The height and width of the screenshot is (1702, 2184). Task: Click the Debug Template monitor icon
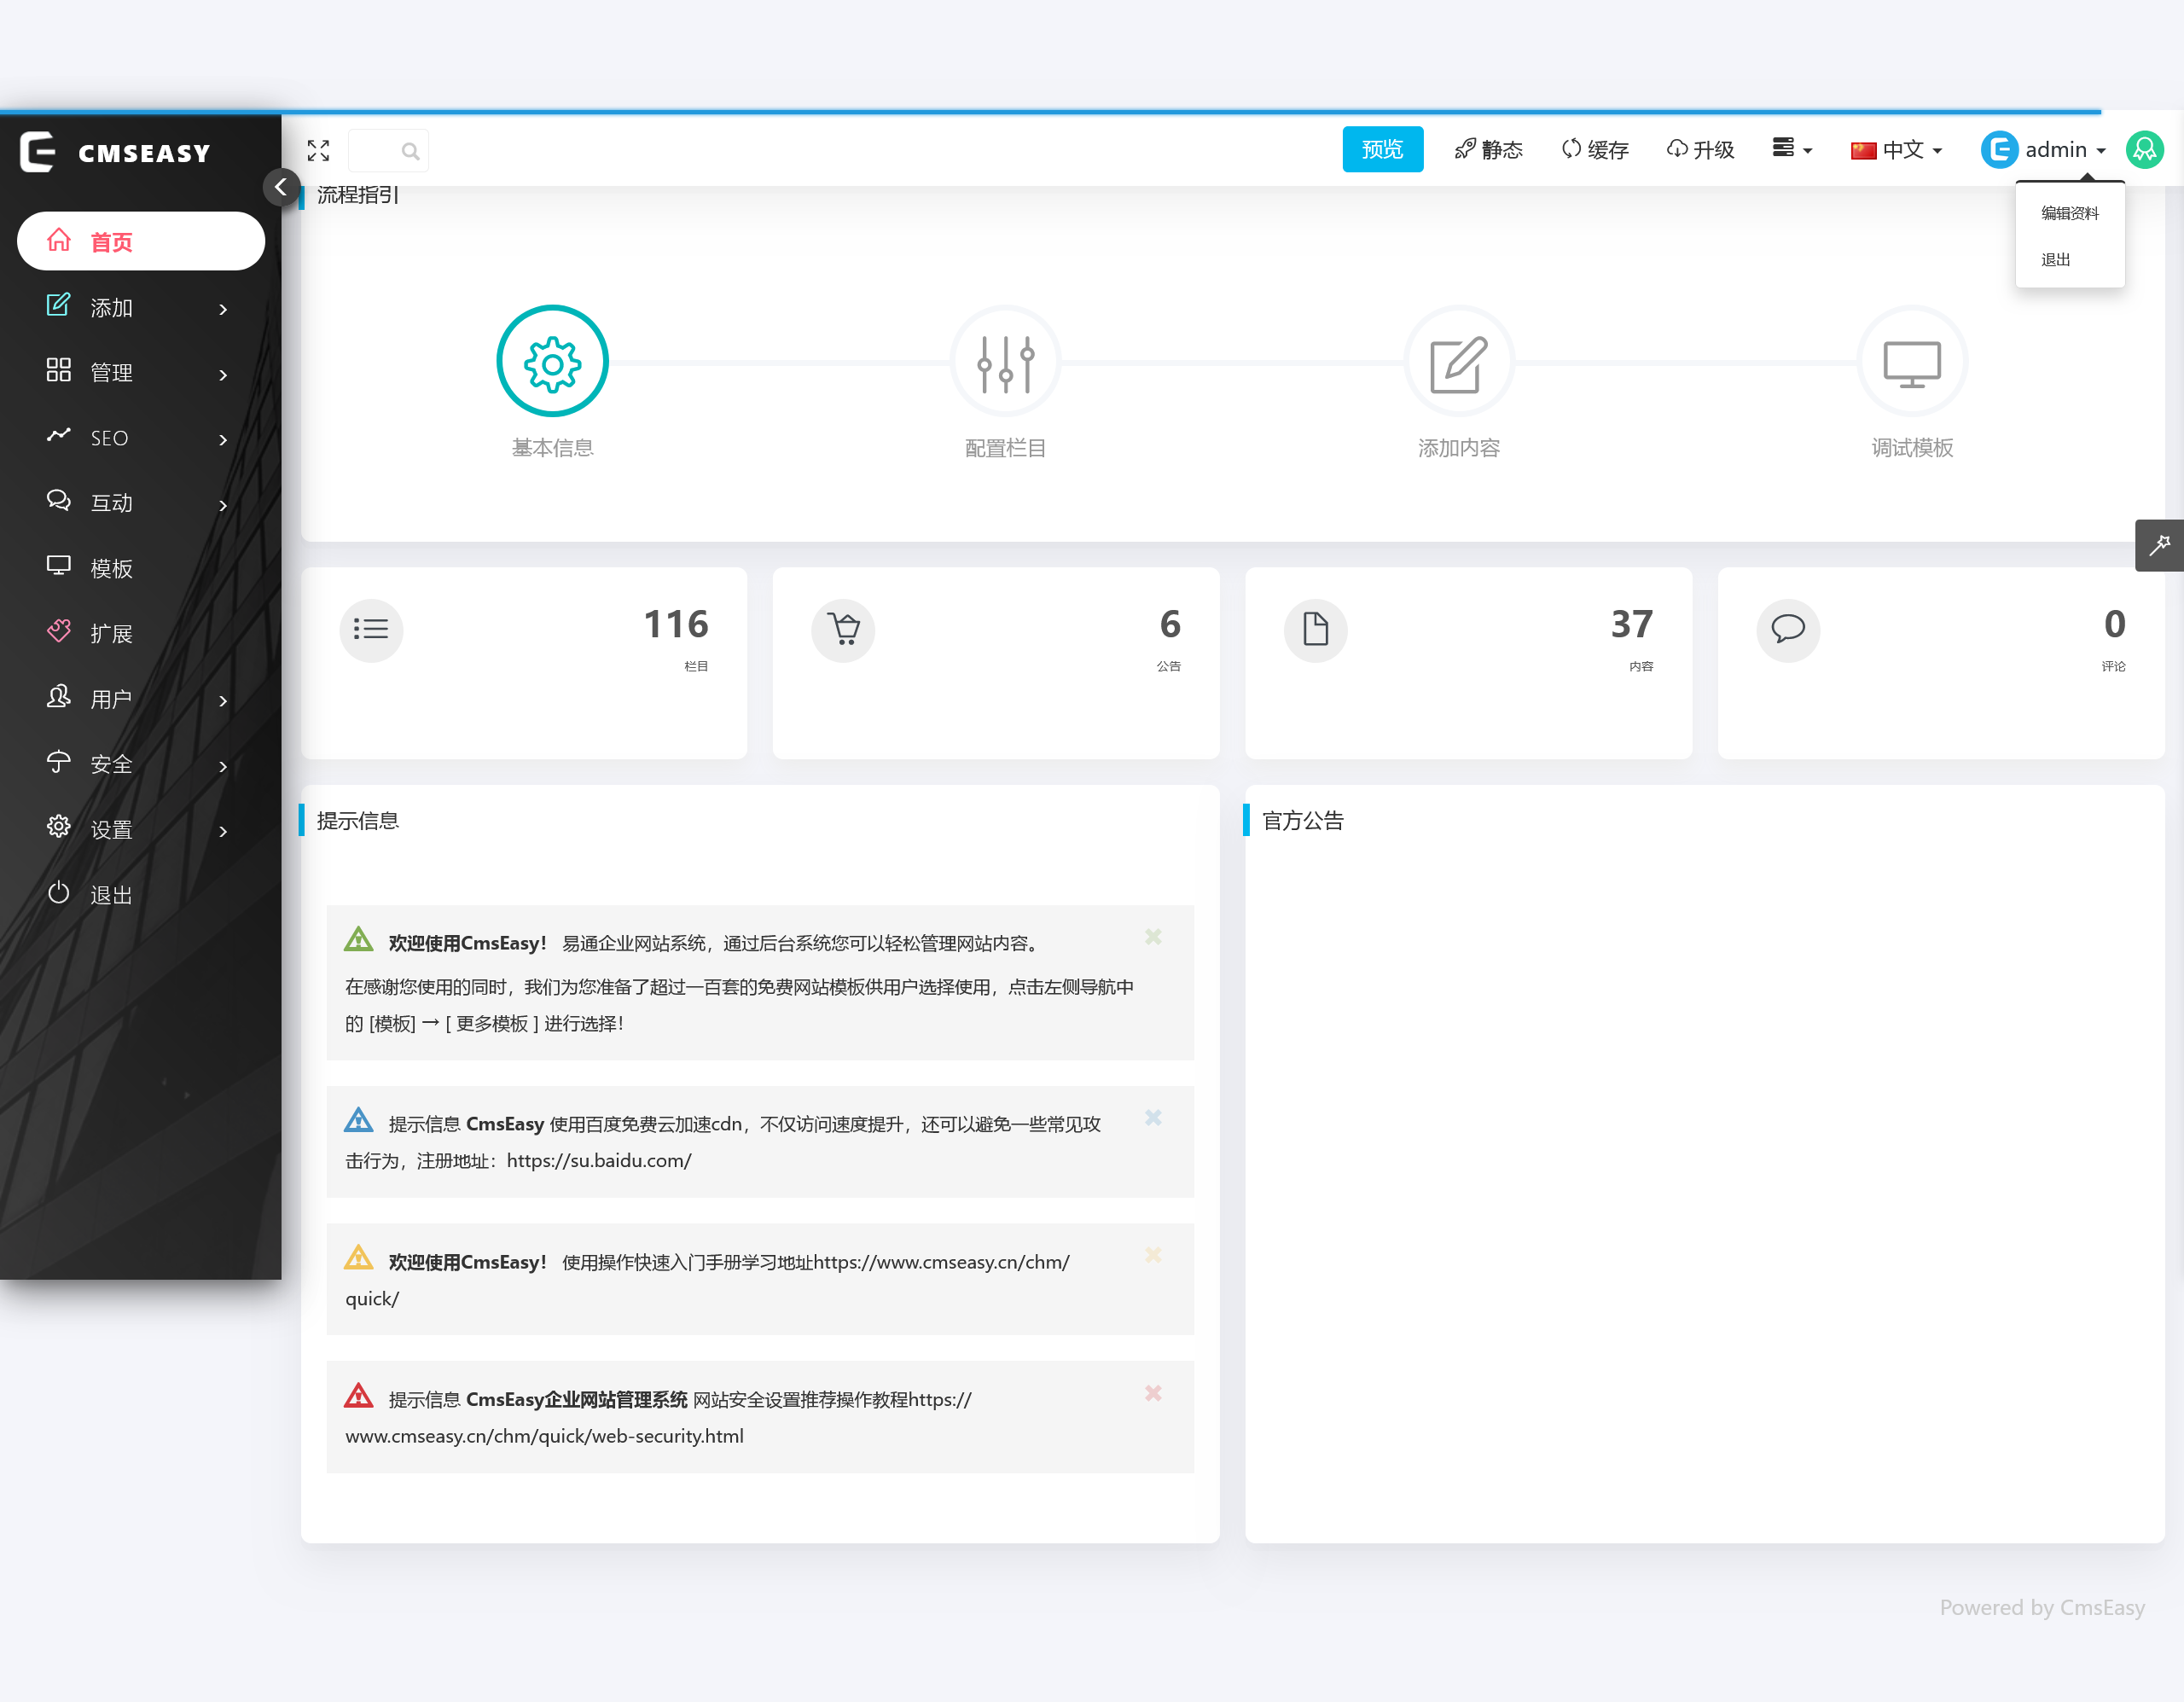click(x=1911, y=361)
